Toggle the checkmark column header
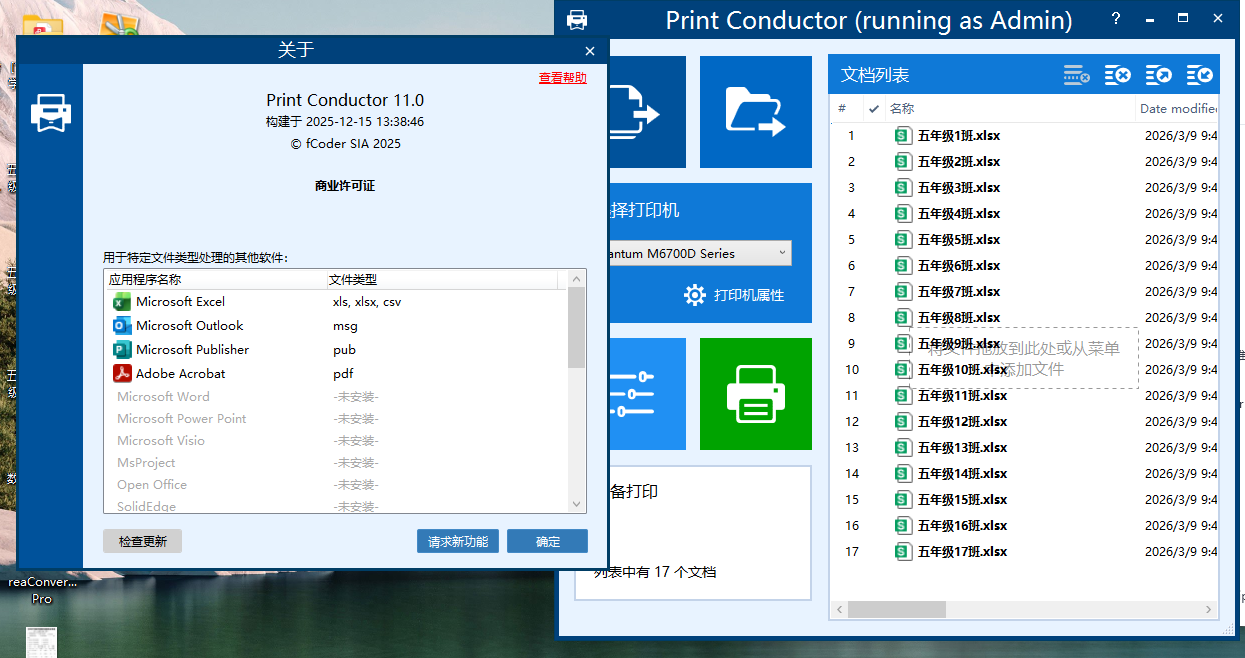This screenshot has height=658, width=1245. click(x=873, y=108)
